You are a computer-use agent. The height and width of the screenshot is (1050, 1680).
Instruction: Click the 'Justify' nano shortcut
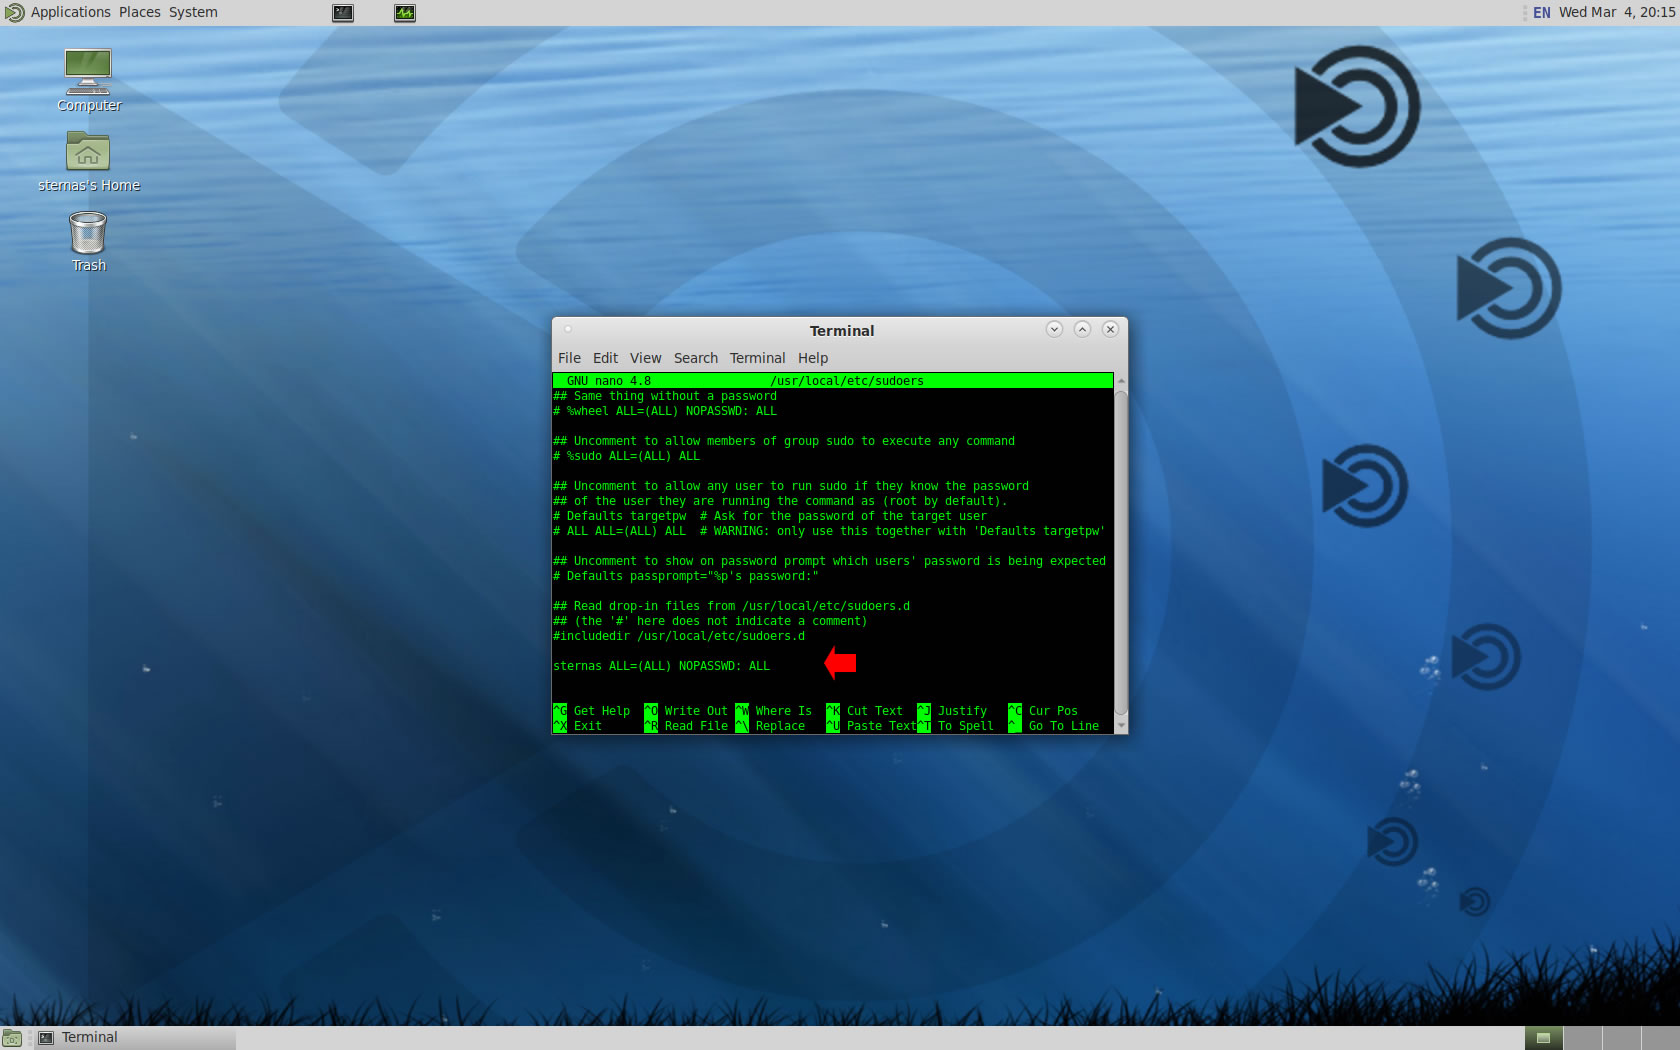click(x=952, y=711)
